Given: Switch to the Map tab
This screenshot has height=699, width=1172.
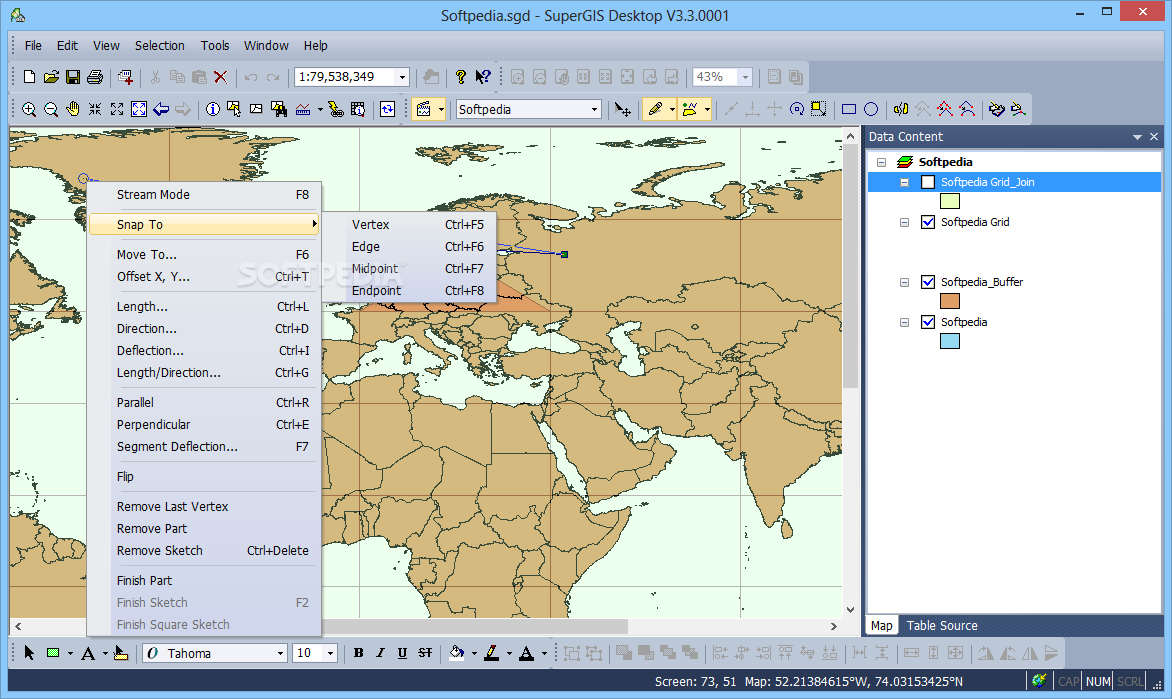Looking at the screenshot, I should [x=881, y=626].
